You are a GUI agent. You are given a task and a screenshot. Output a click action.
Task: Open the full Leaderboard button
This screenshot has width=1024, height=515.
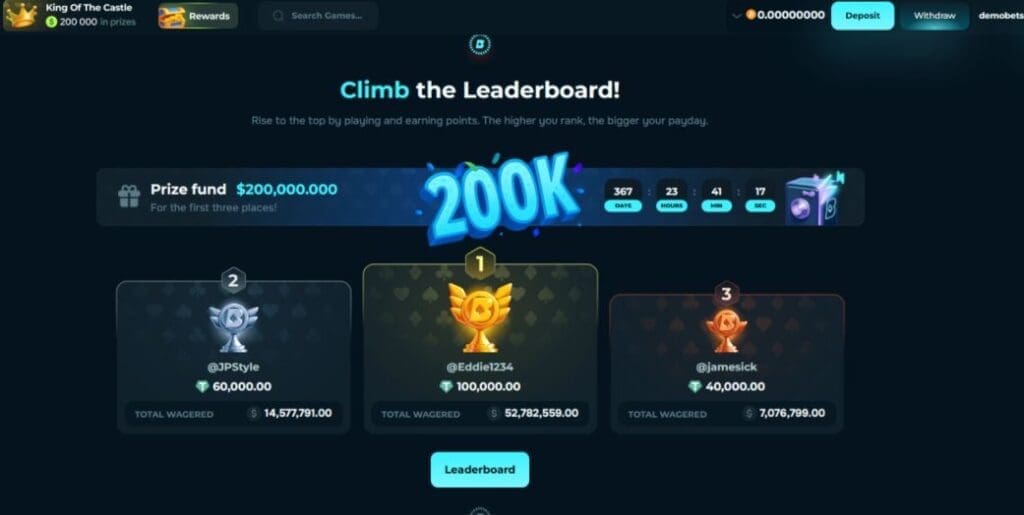tap(480, 469)
